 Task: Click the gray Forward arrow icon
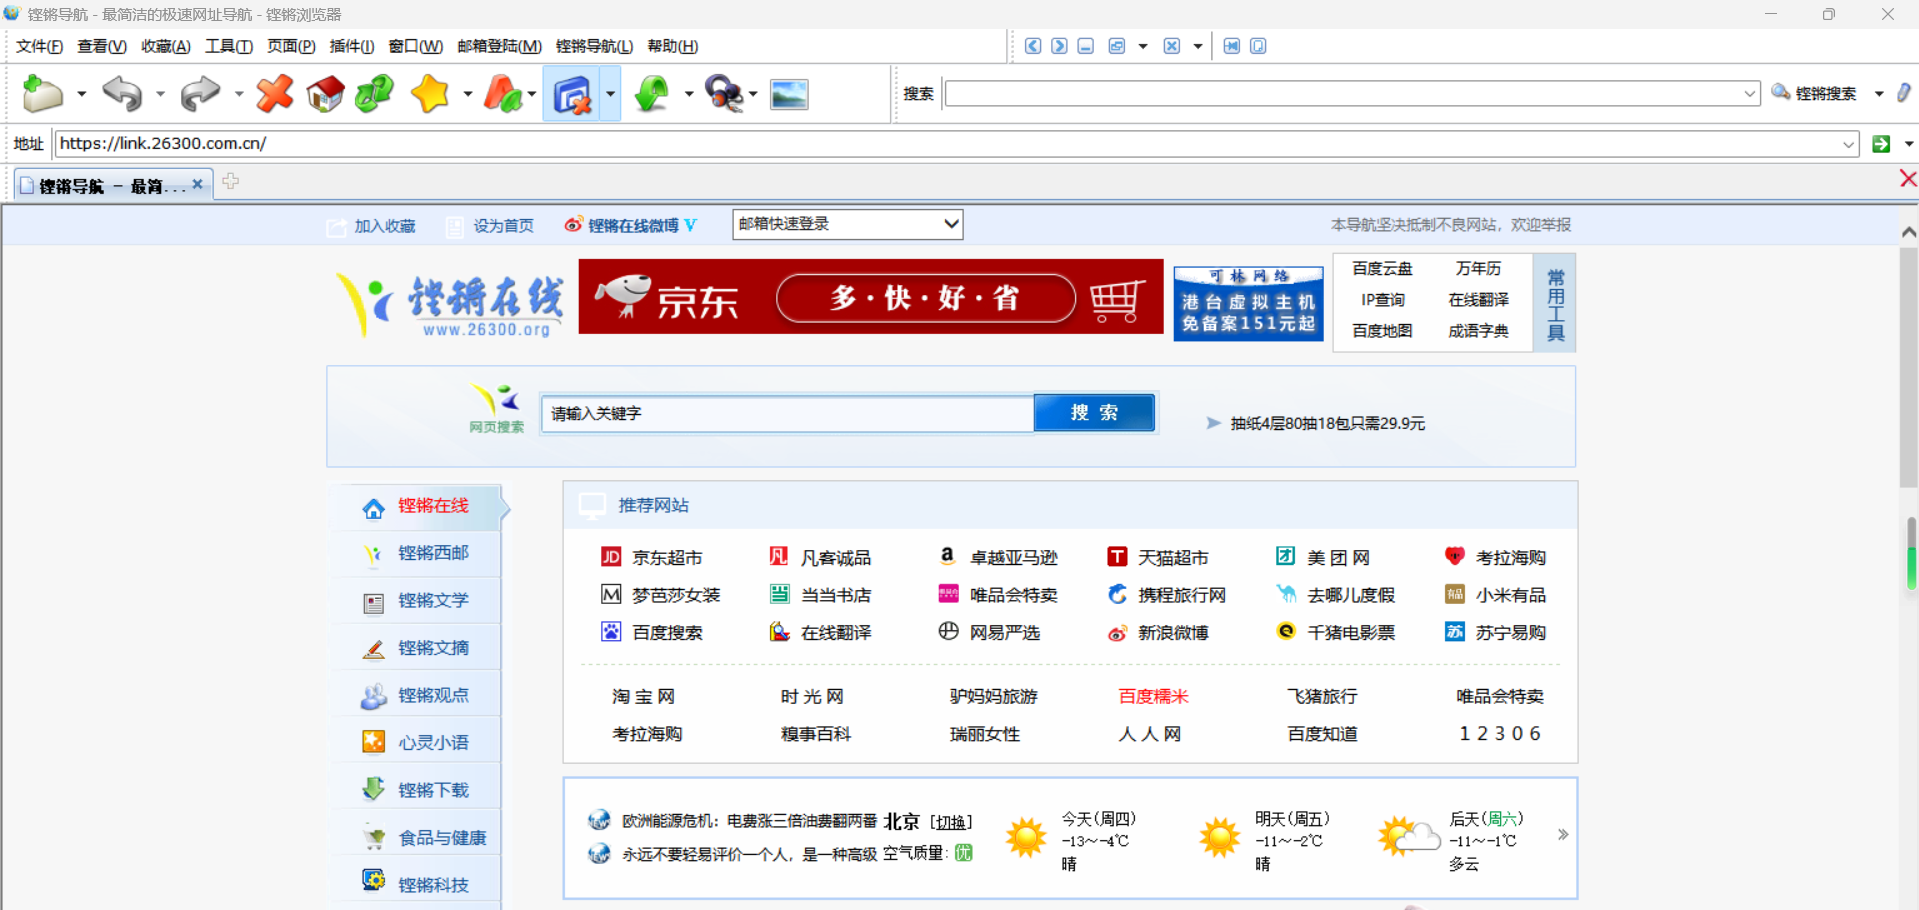point(200,94)
